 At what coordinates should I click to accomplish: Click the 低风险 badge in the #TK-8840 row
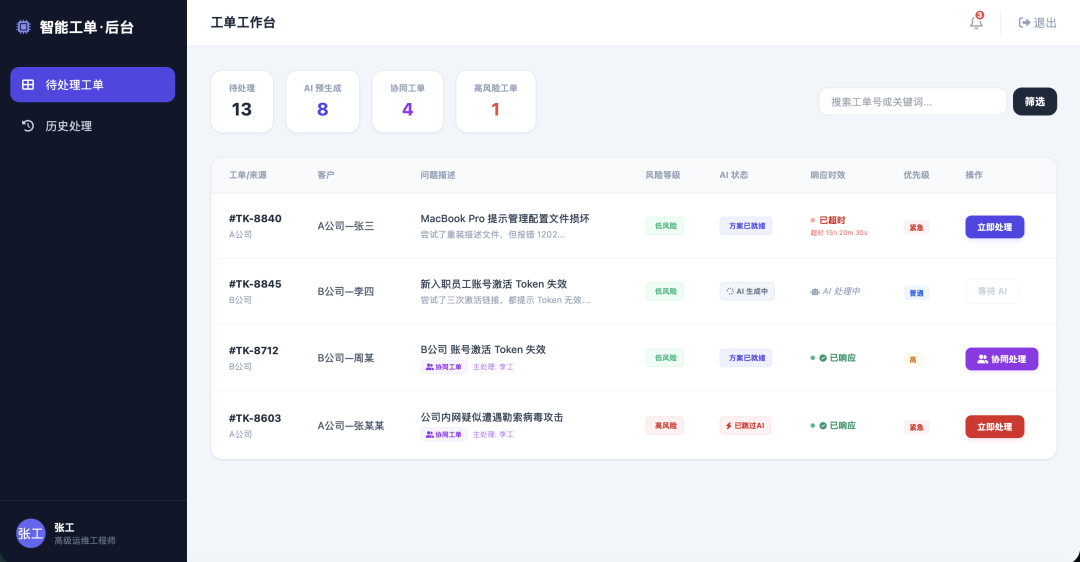tap(665, 226)
